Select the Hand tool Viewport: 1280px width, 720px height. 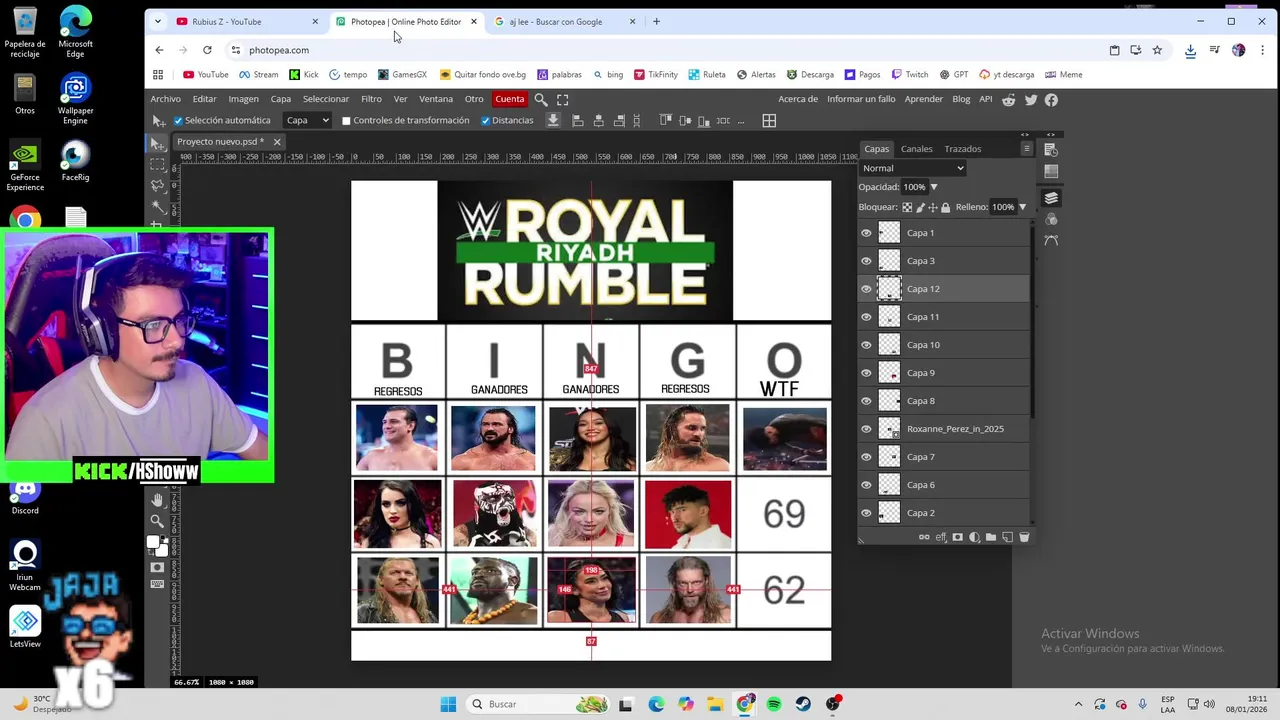coord(157,500)
